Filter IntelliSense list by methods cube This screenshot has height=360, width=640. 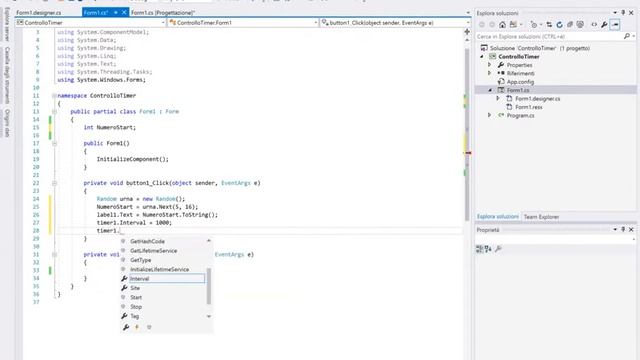pyautogui.click(x=149, y=327)
